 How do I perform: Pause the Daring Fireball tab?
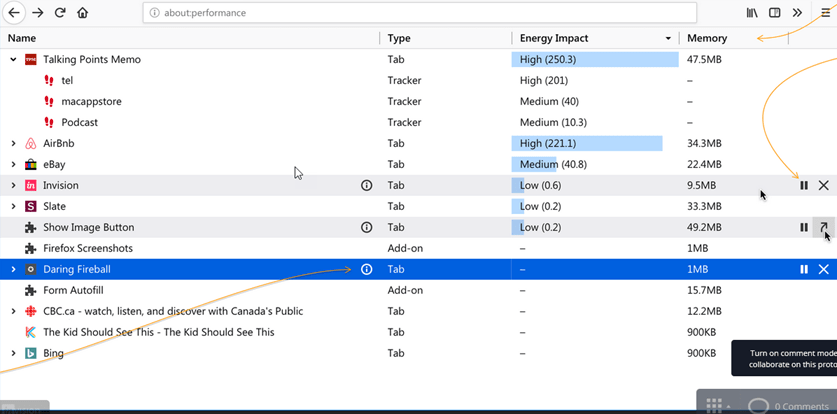pyautogui.click(x=804, y=269)
